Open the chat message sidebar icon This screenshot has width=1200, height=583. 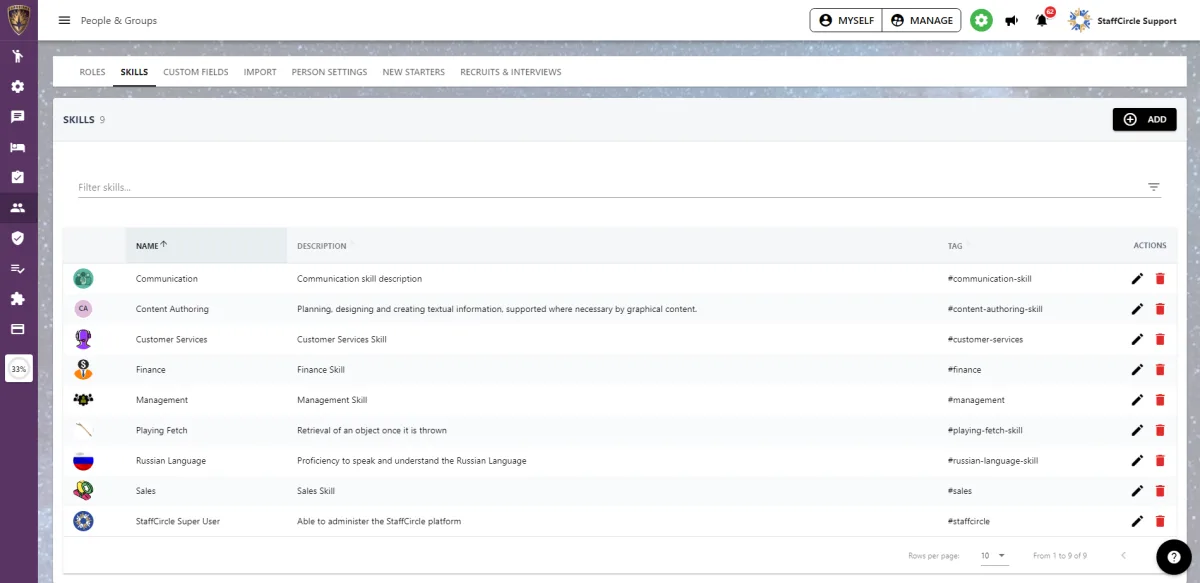coord(17,117)
